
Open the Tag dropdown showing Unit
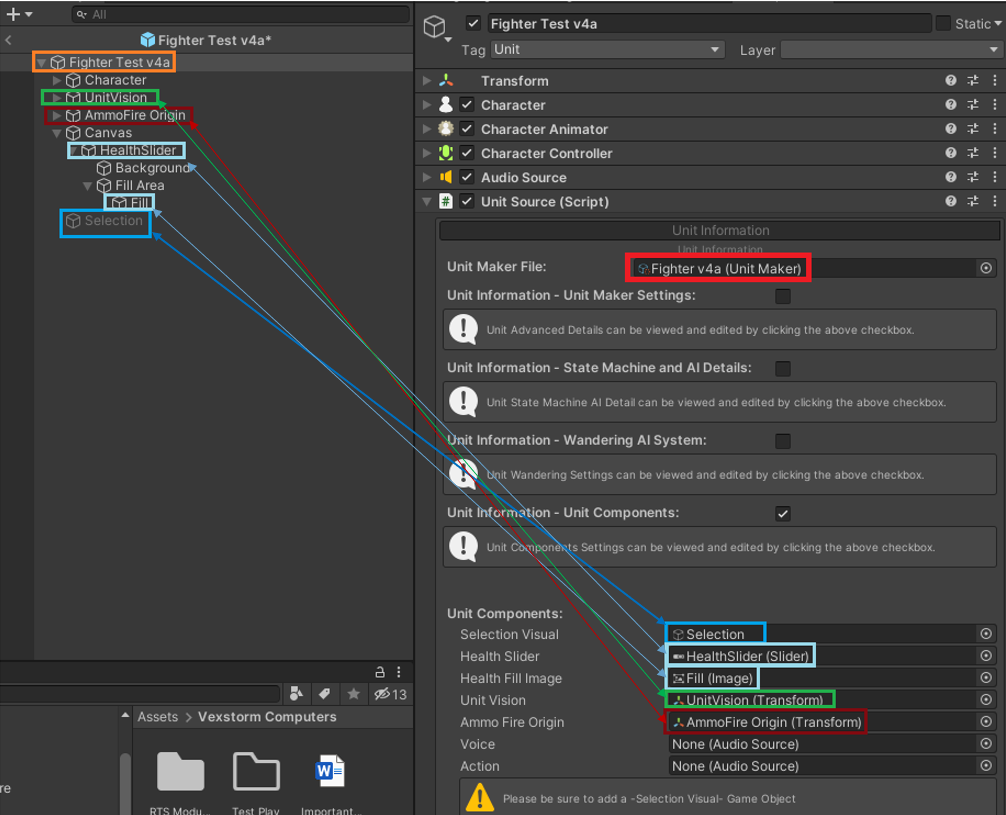pyautogui.click(x=606, y=49)
